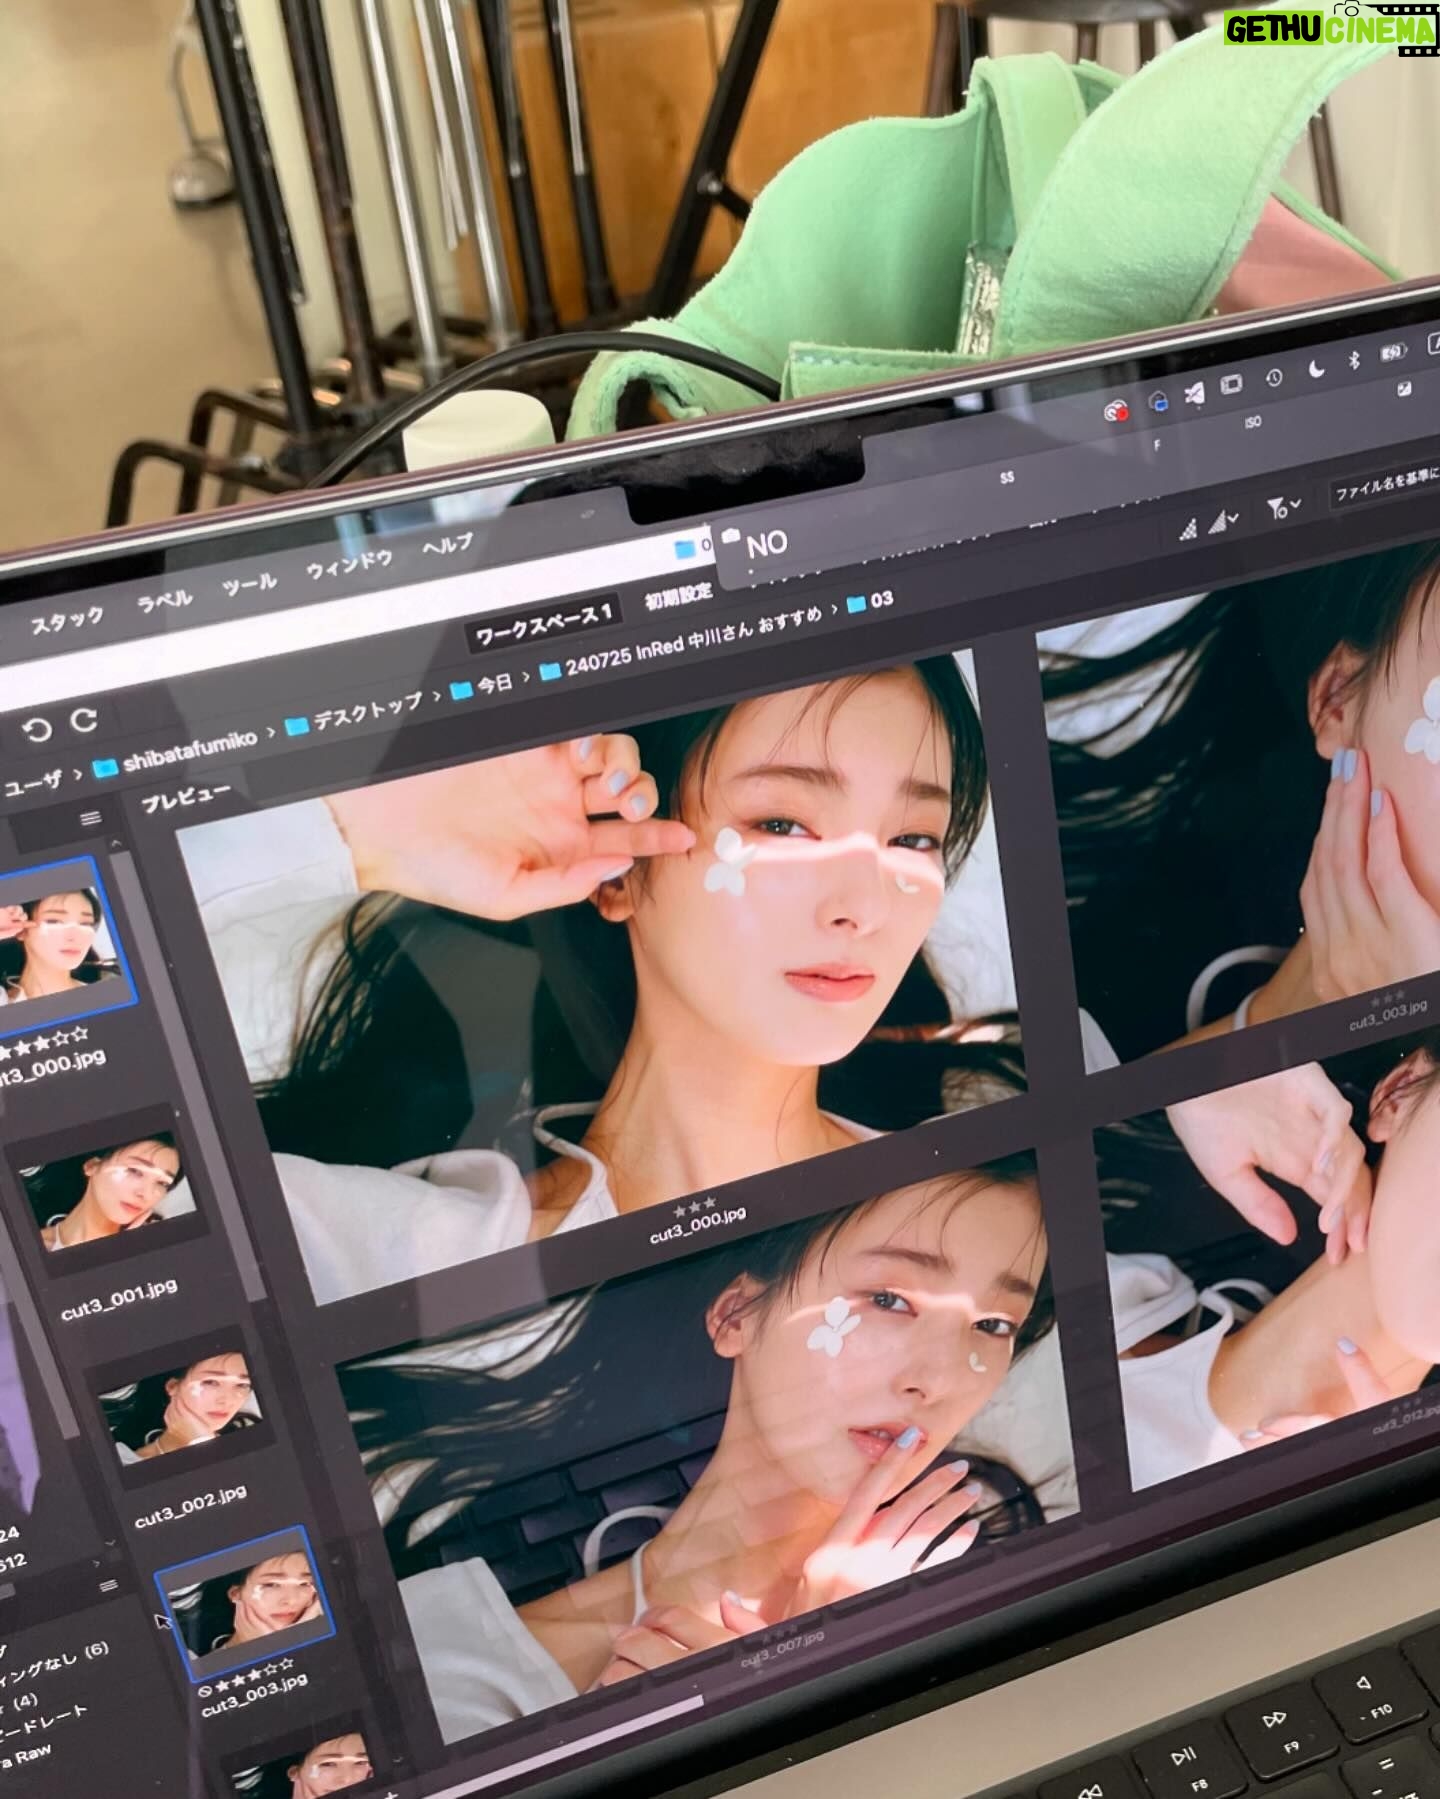Open the ウィンドウ menu
1440x1799 pixels.
349,563
